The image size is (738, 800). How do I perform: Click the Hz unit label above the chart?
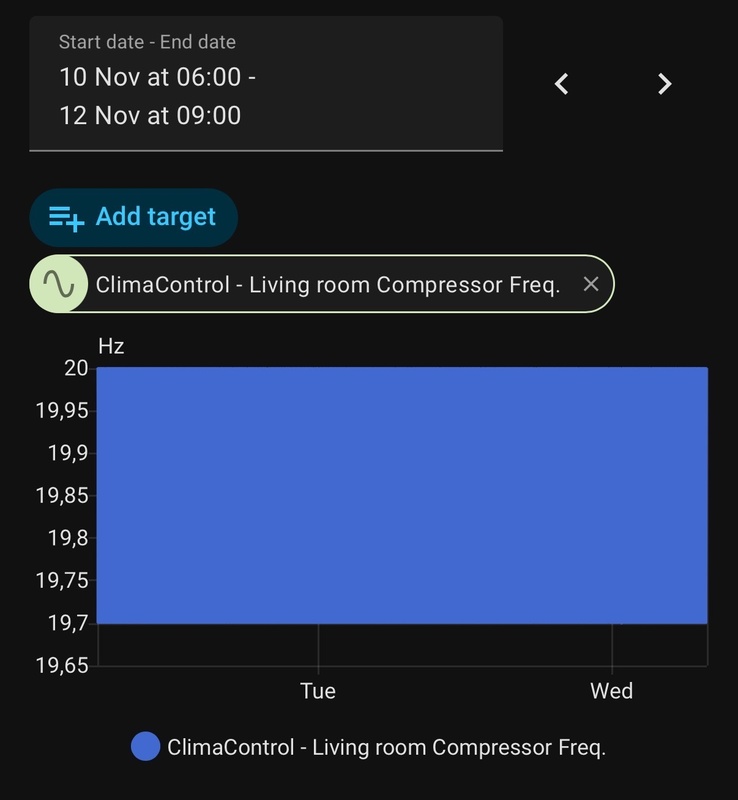113,347
